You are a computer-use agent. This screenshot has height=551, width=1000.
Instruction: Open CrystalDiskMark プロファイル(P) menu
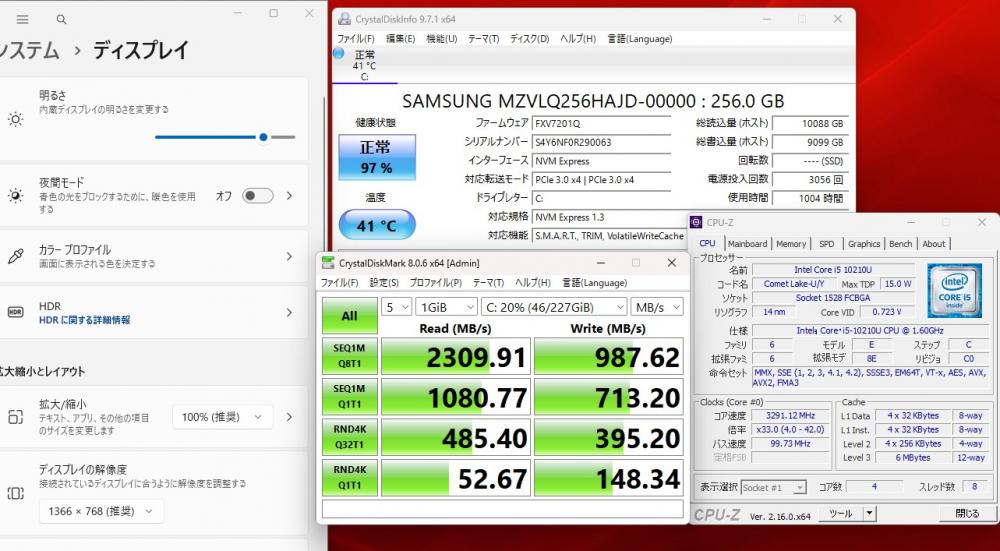[436, 283]
